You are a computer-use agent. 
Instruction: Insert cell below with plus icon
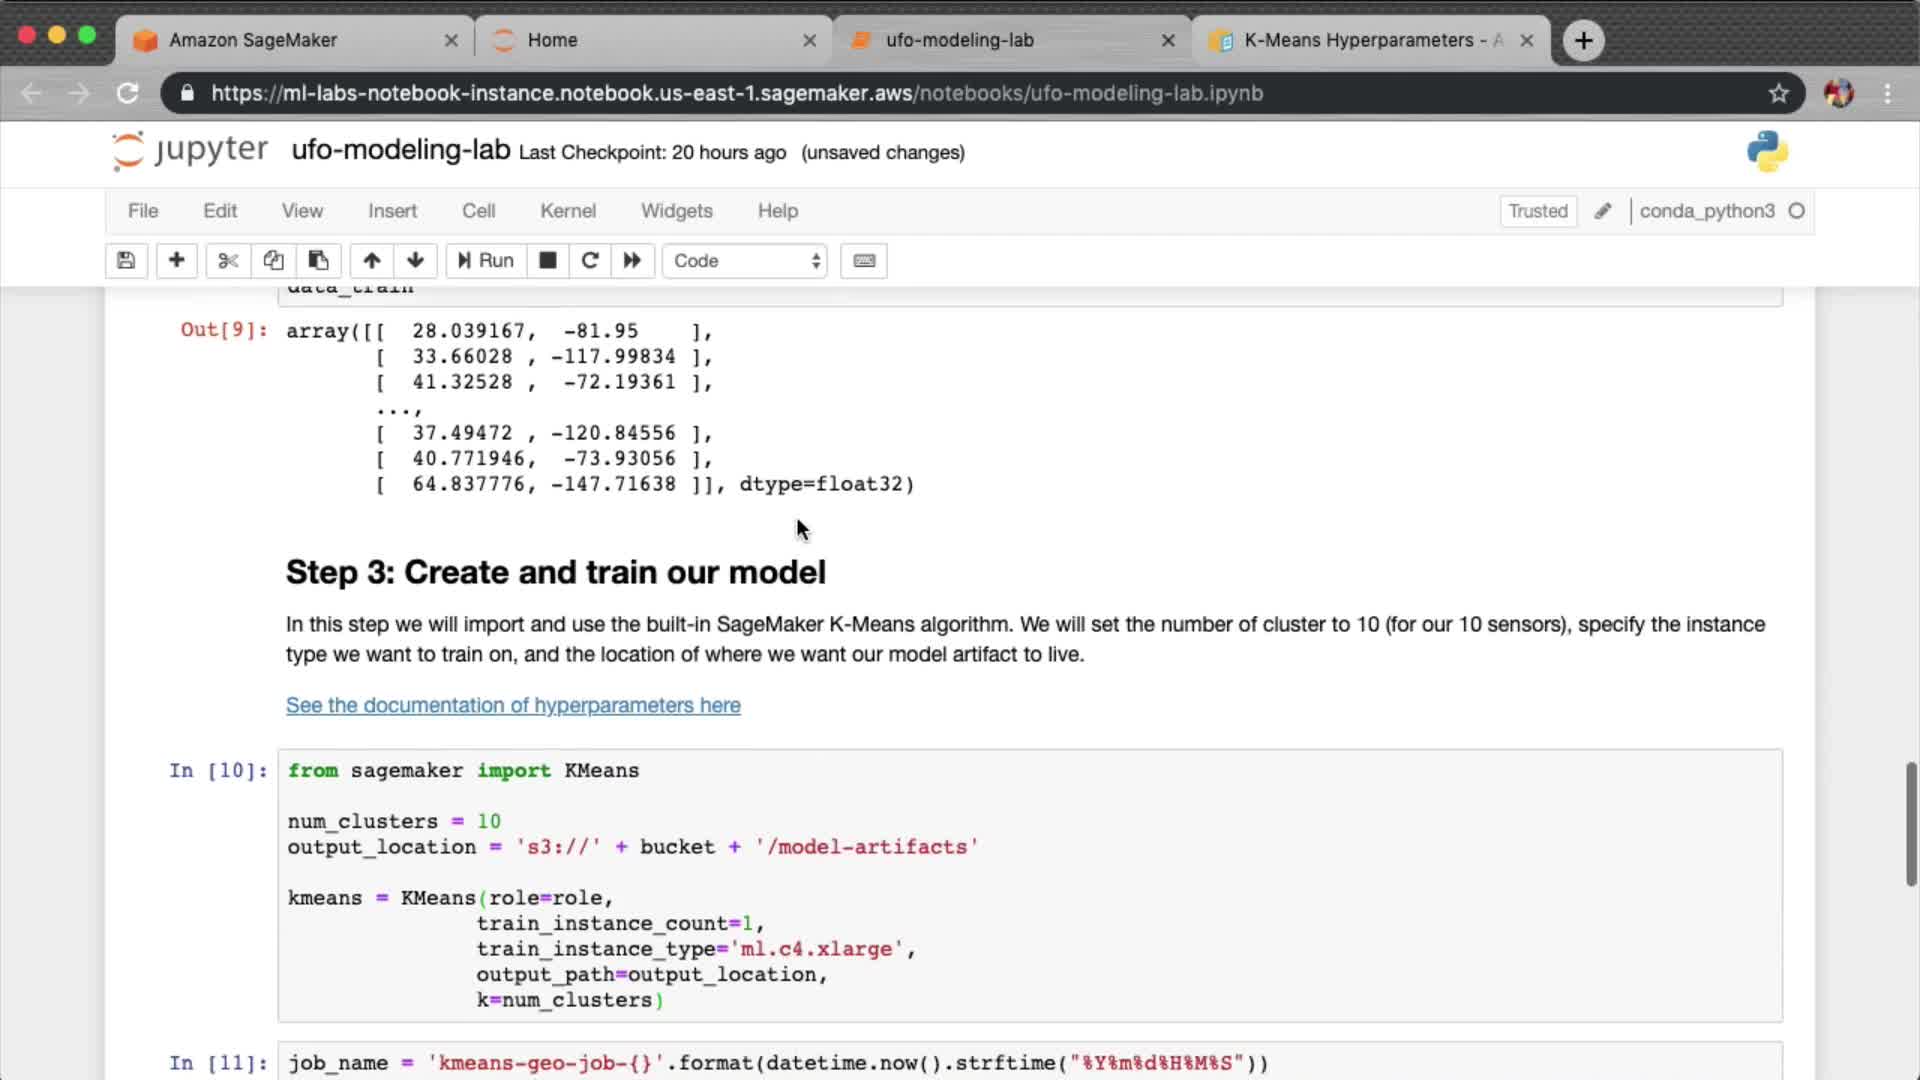(176, 261)
